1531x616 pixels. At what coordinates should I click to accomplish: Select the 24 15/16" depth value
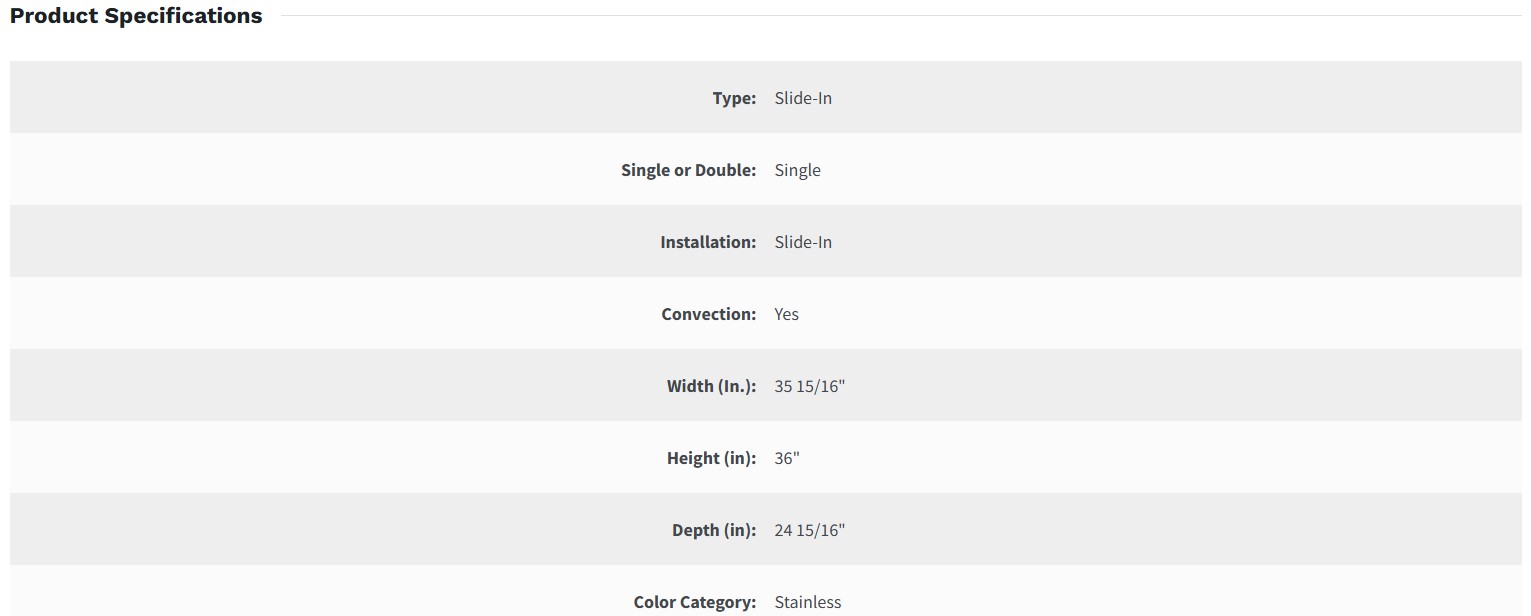(x=809, y=530)
